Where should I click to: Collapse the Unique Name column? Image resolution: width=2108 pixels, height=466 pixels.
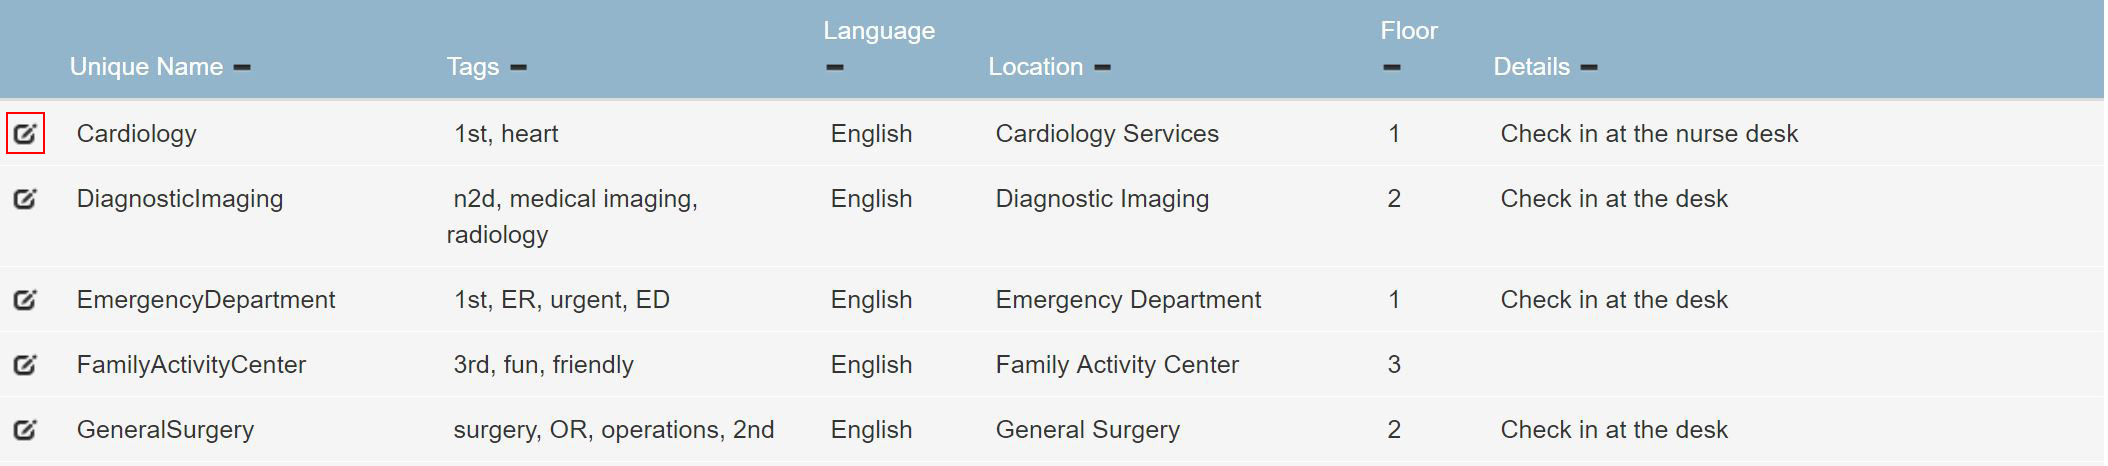pos(242,68)
